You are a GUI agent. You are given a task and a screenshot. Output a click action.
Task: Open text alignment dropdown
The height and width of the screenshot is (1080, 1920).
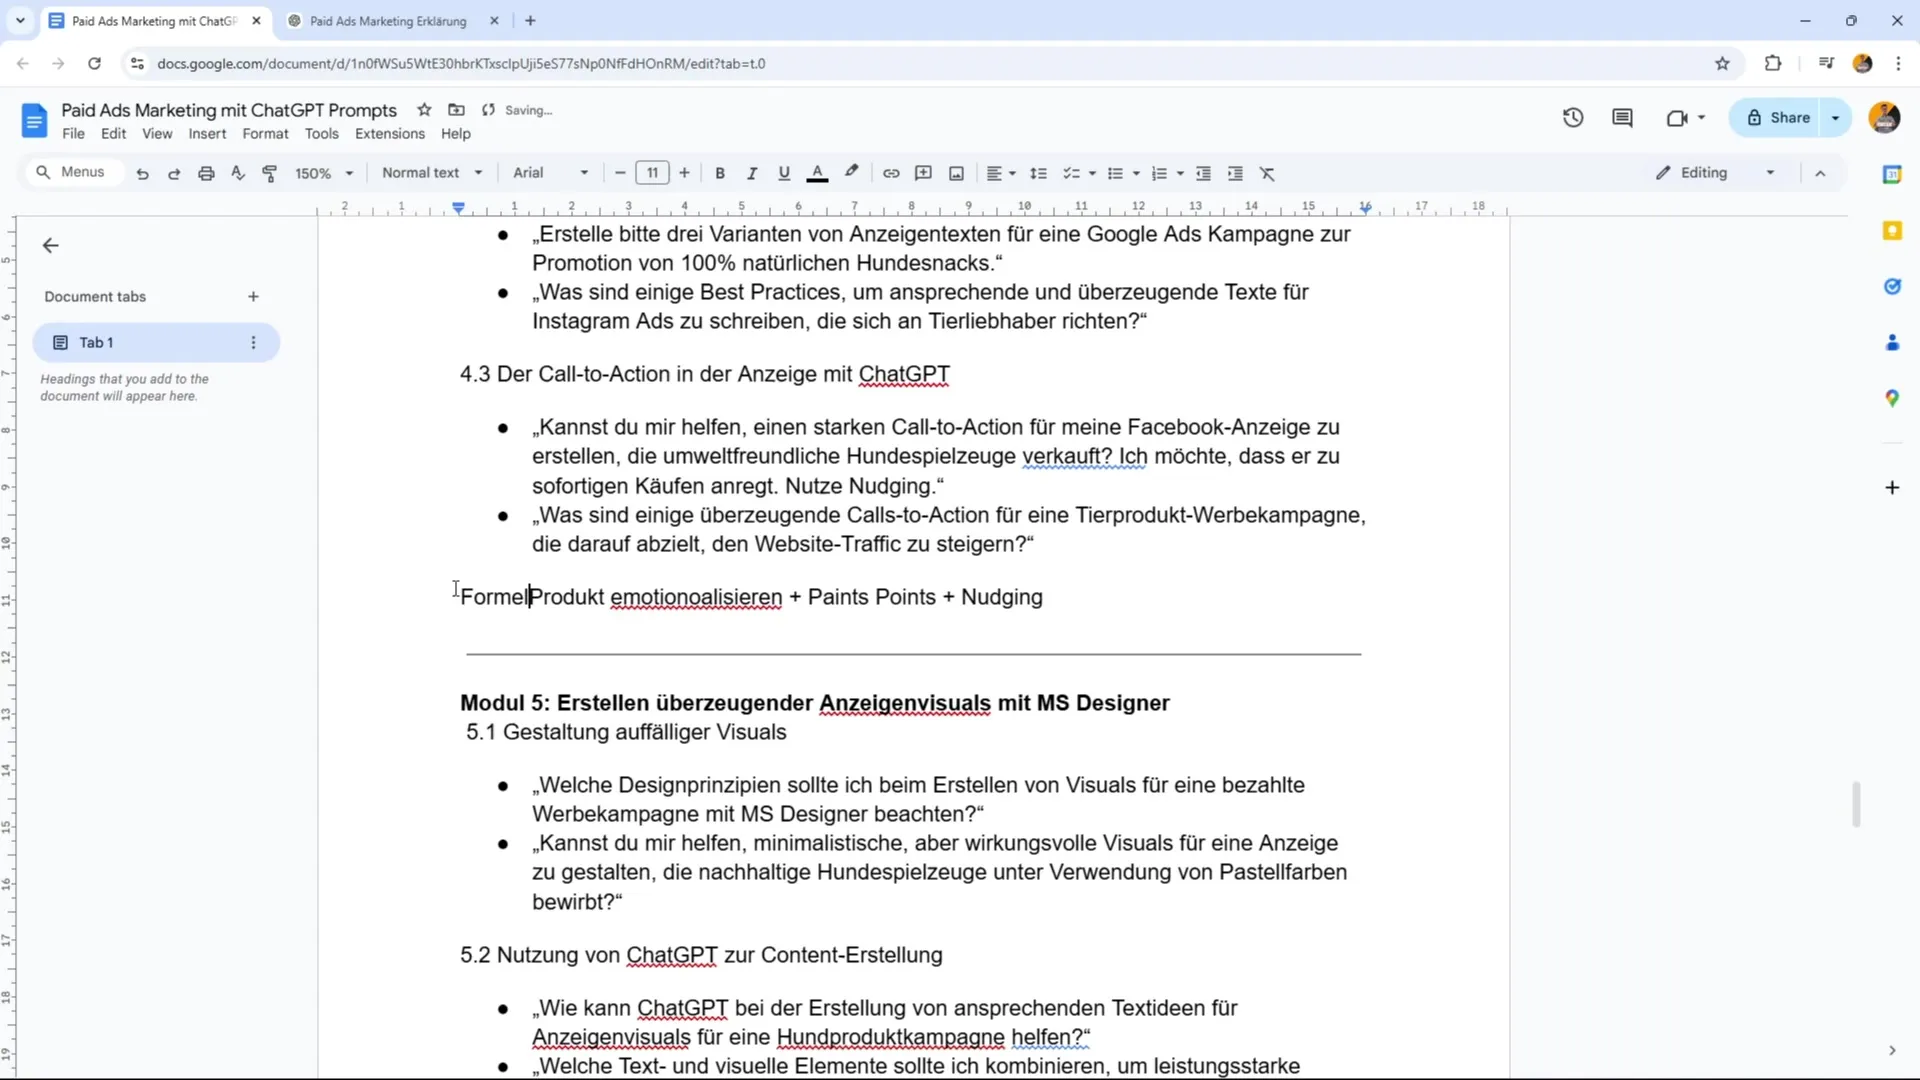1001,173
